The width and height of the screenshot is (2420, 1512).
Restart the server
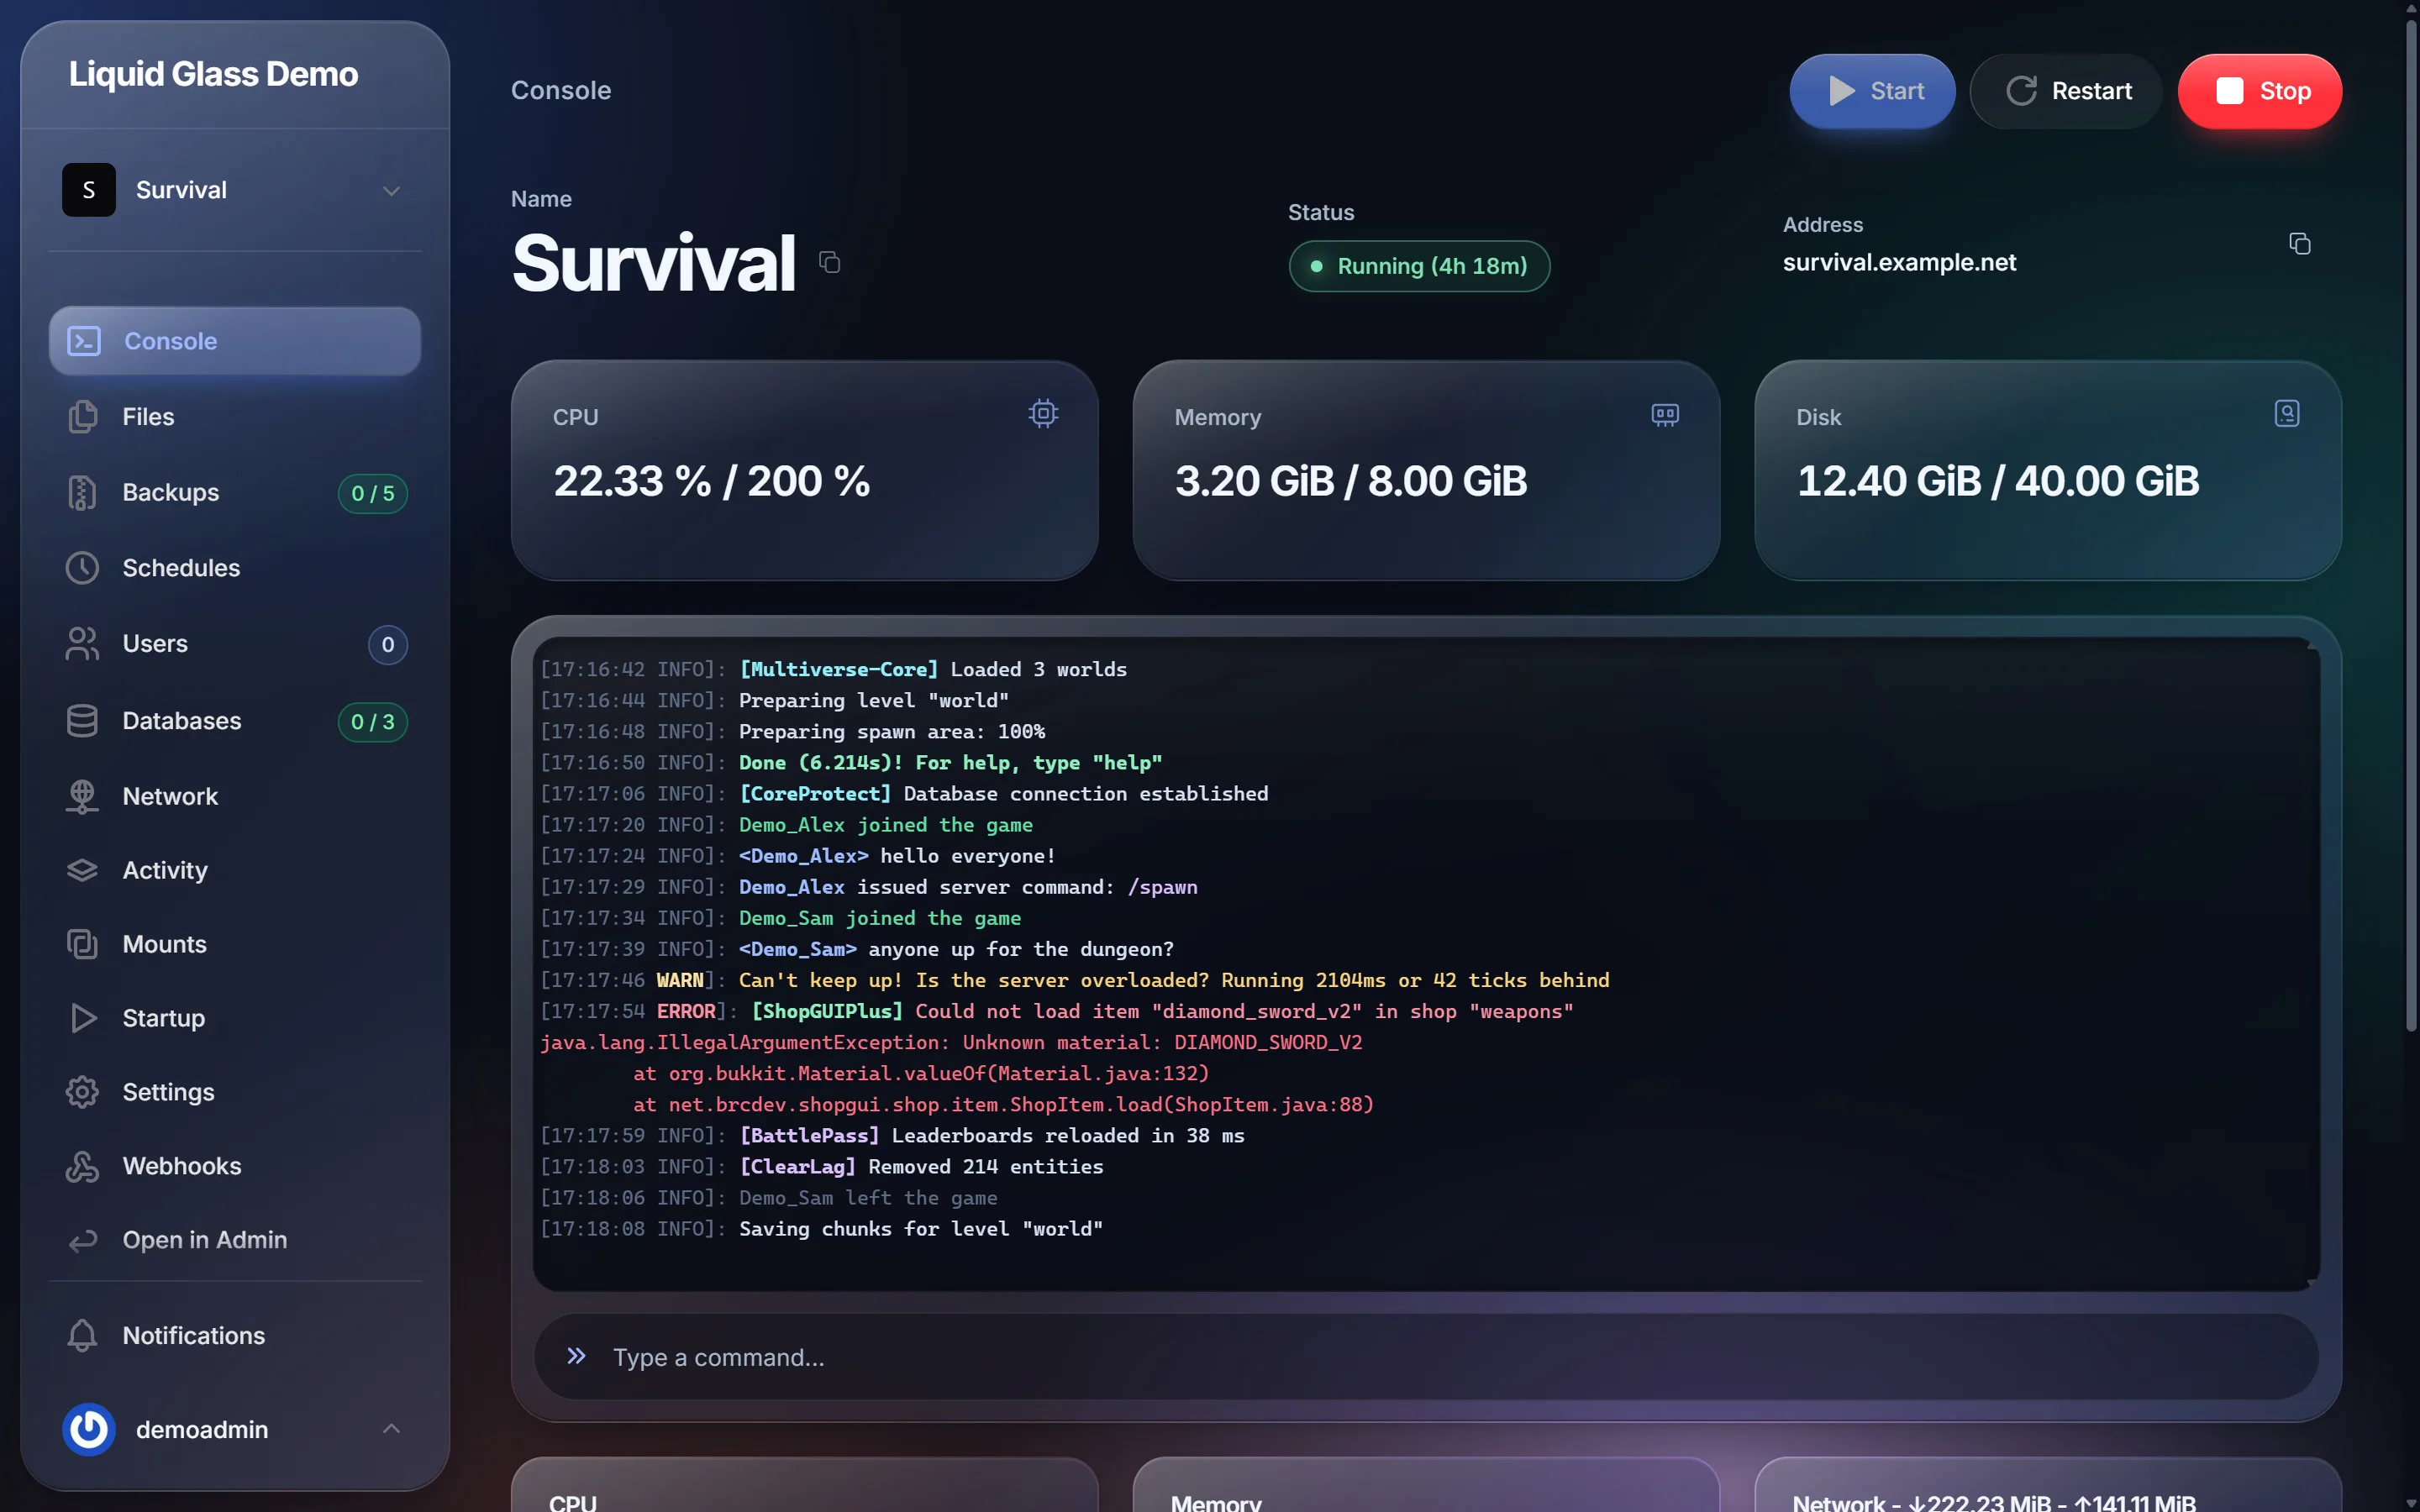tap(2066, 91)
